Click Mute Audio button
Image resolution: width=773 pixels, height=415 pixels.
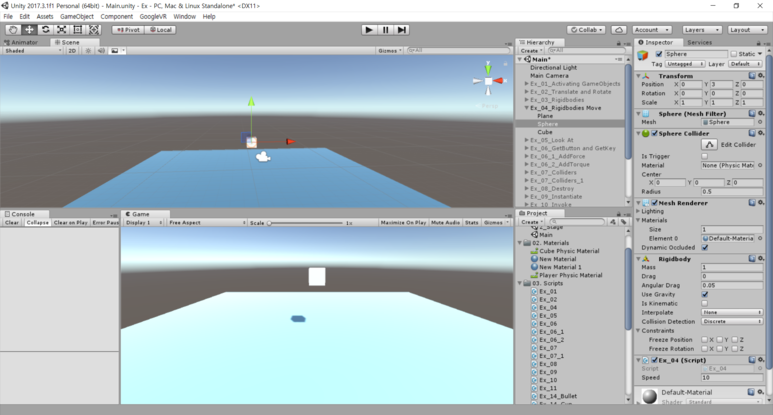click(445, 222)
